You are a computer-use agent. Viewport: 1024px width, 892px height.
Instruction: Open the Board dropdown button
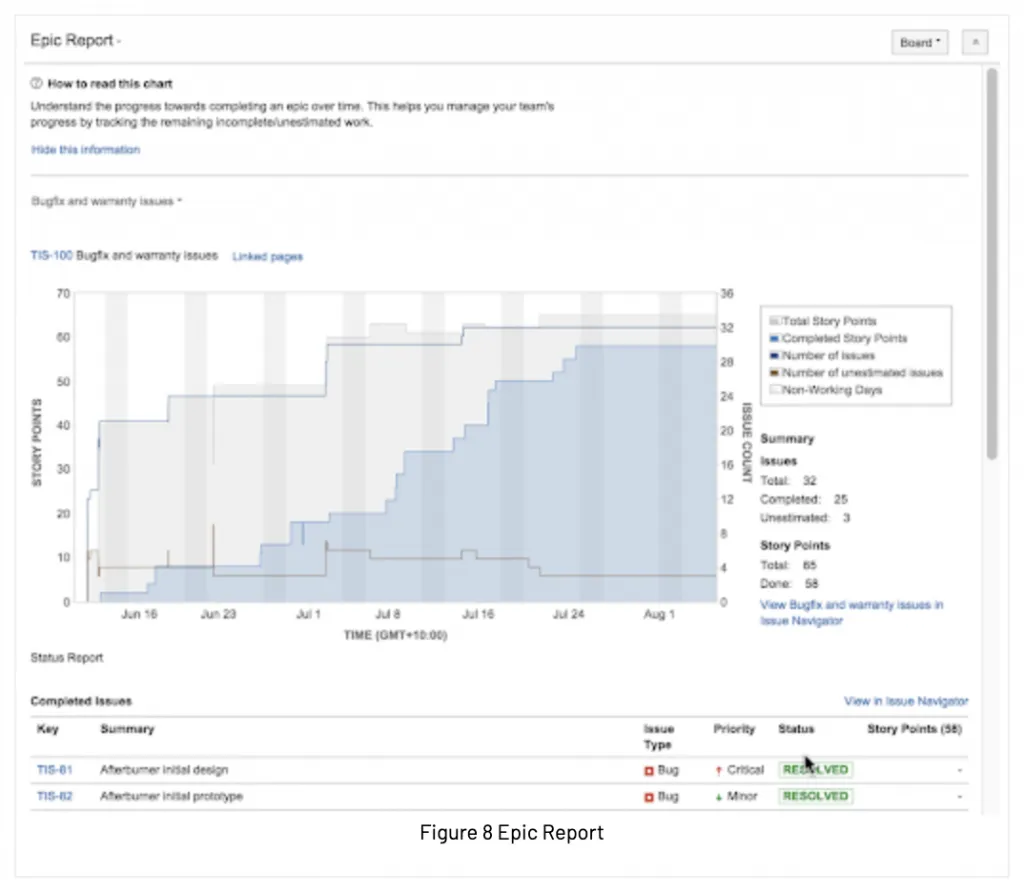click(920, 42)
